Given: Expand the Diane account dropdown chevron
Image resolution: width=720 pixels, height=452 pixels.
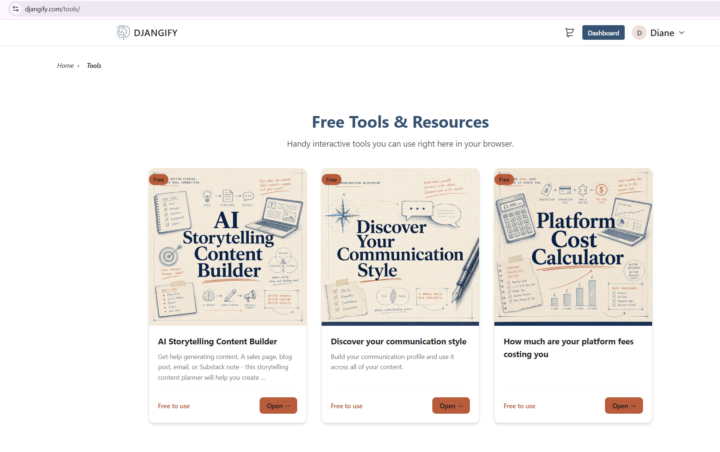Looking at the screenshot, I should click(x=681, y=33).
